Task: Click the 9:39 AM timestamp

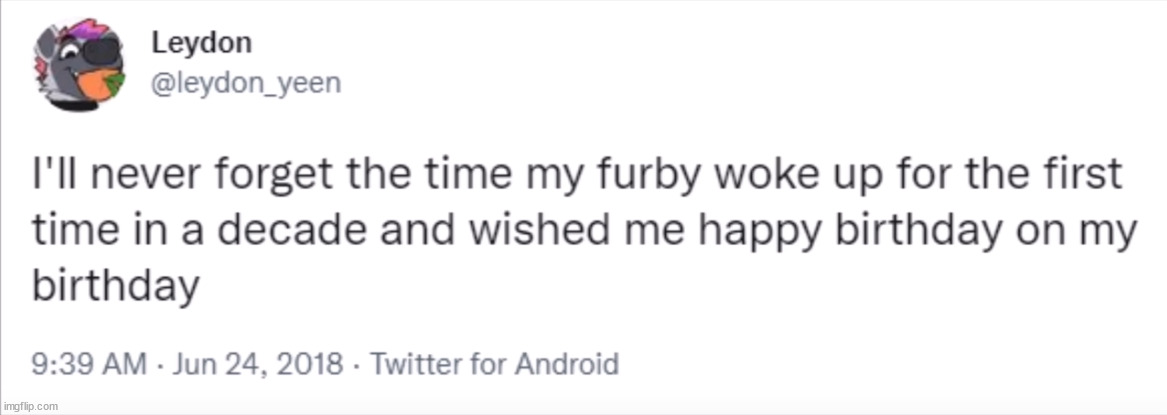Action: click(89, 364)
